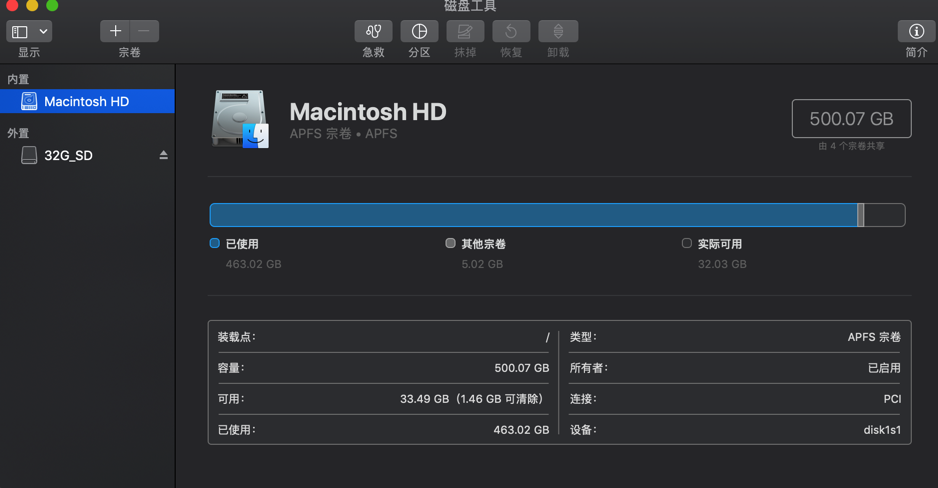The width and height of the screenshot is (938, 488).
Task: Click the 宗卷 toolbar label
Action: [129, 53]
